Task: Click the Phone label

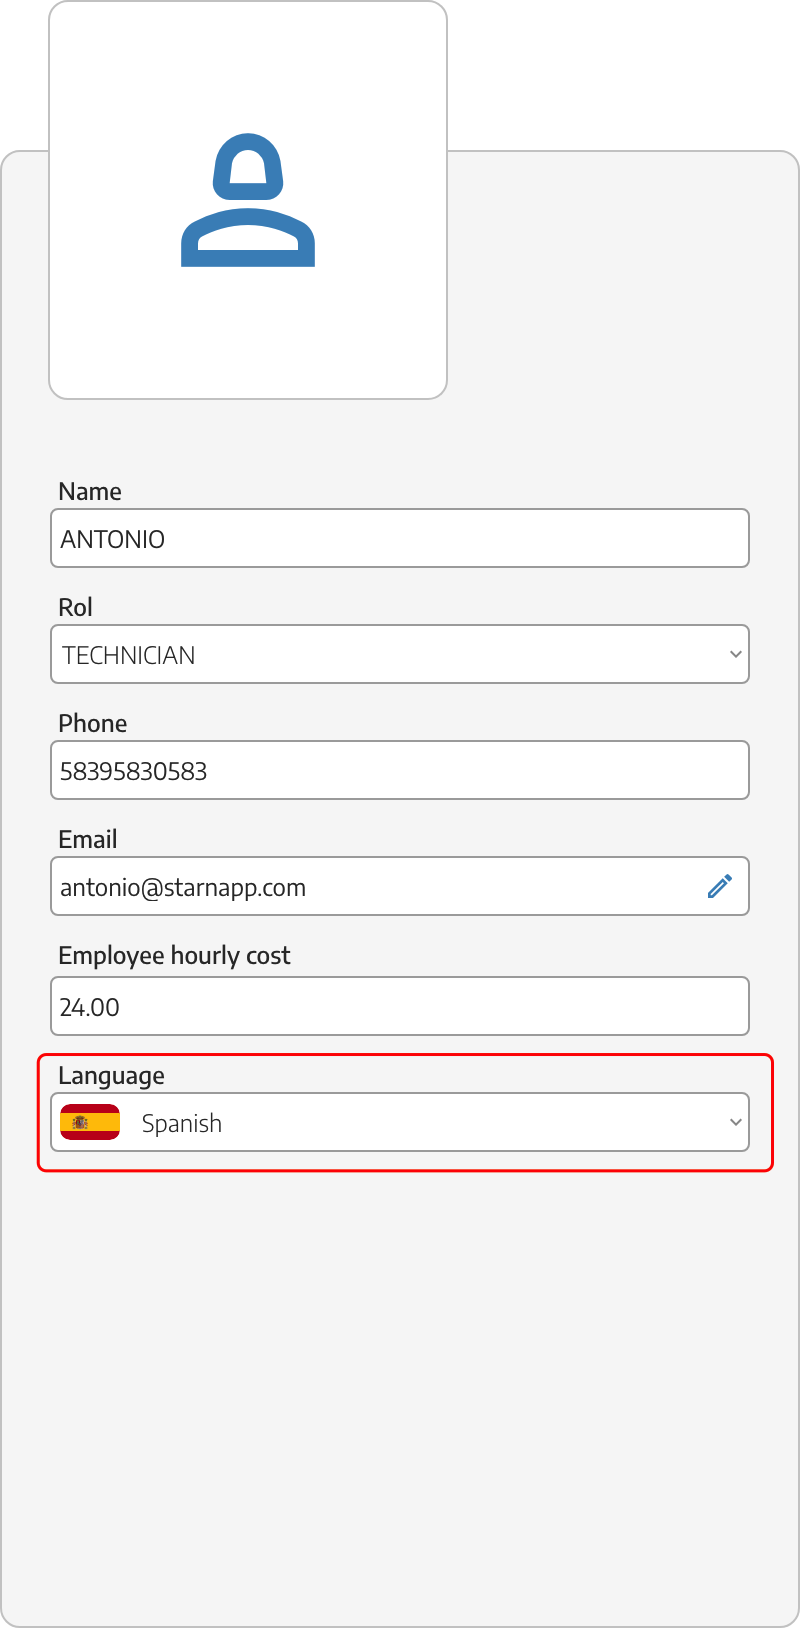Action: pos(93,723)
